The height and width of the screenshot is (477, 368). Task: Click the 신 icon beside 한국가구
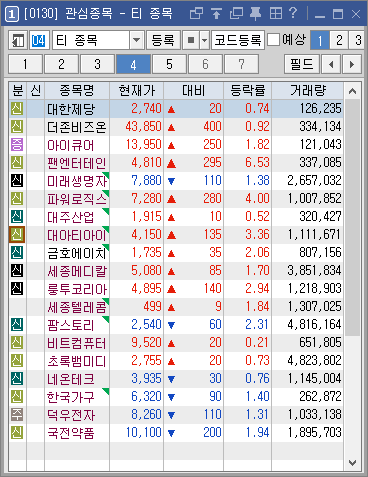[x=17, y=397]
